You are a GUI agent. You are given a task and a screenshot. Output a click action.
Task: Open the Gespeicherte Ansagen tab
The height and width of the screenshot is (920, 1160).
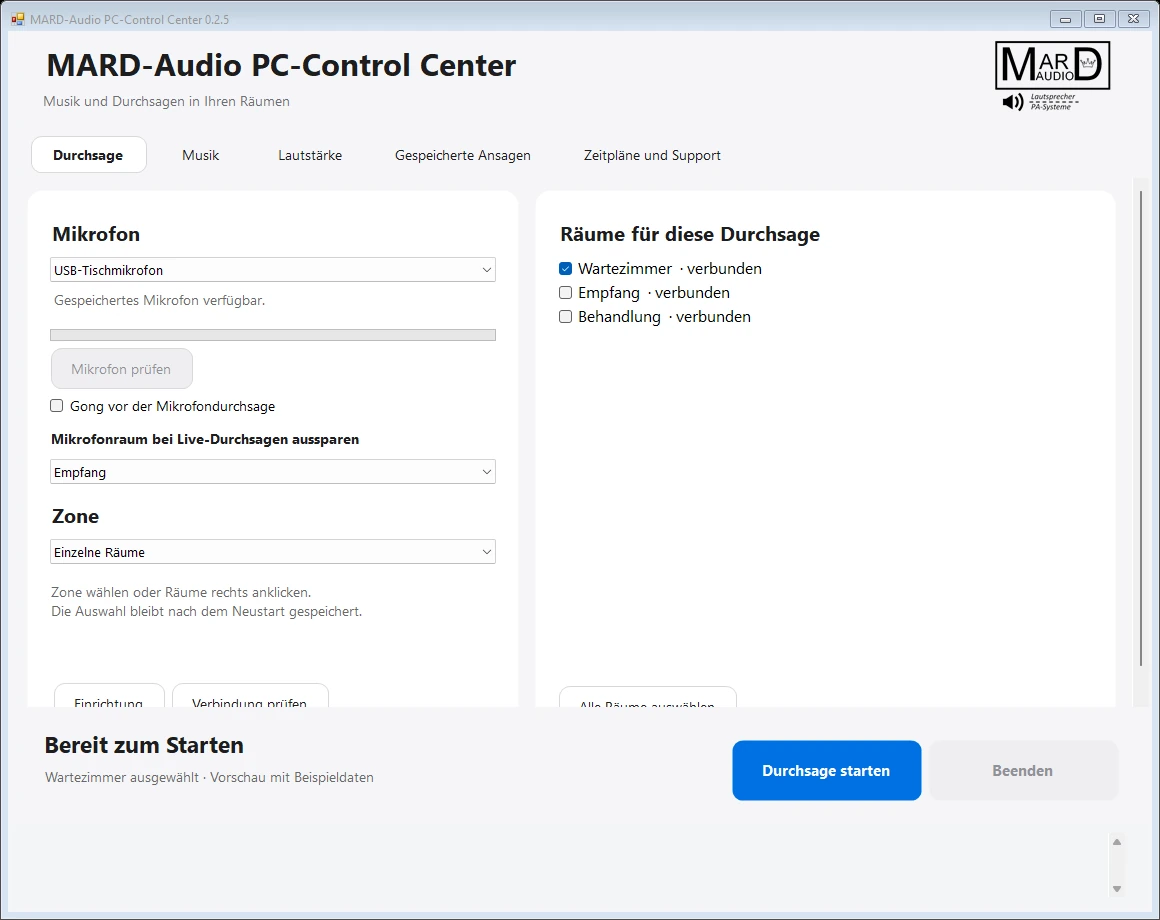click(462, 155)
